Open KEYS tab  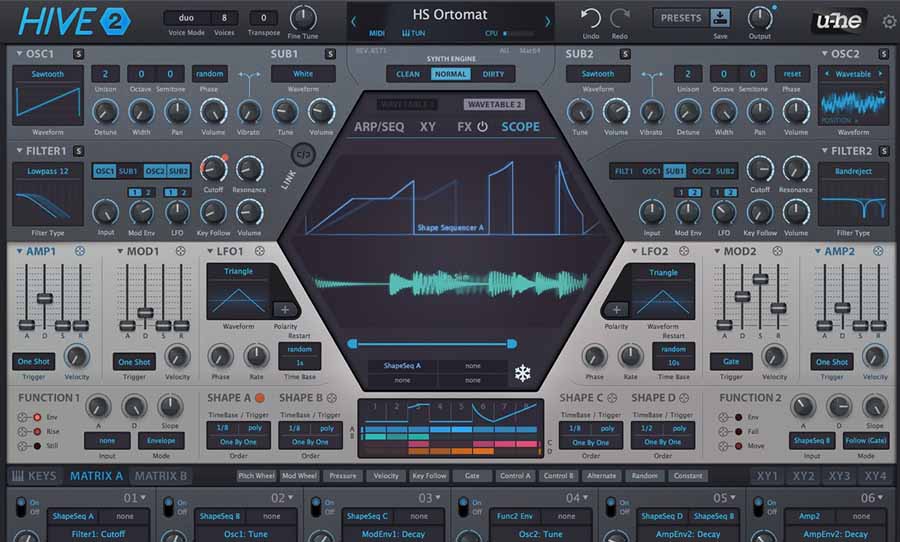[x=34, y=475]
